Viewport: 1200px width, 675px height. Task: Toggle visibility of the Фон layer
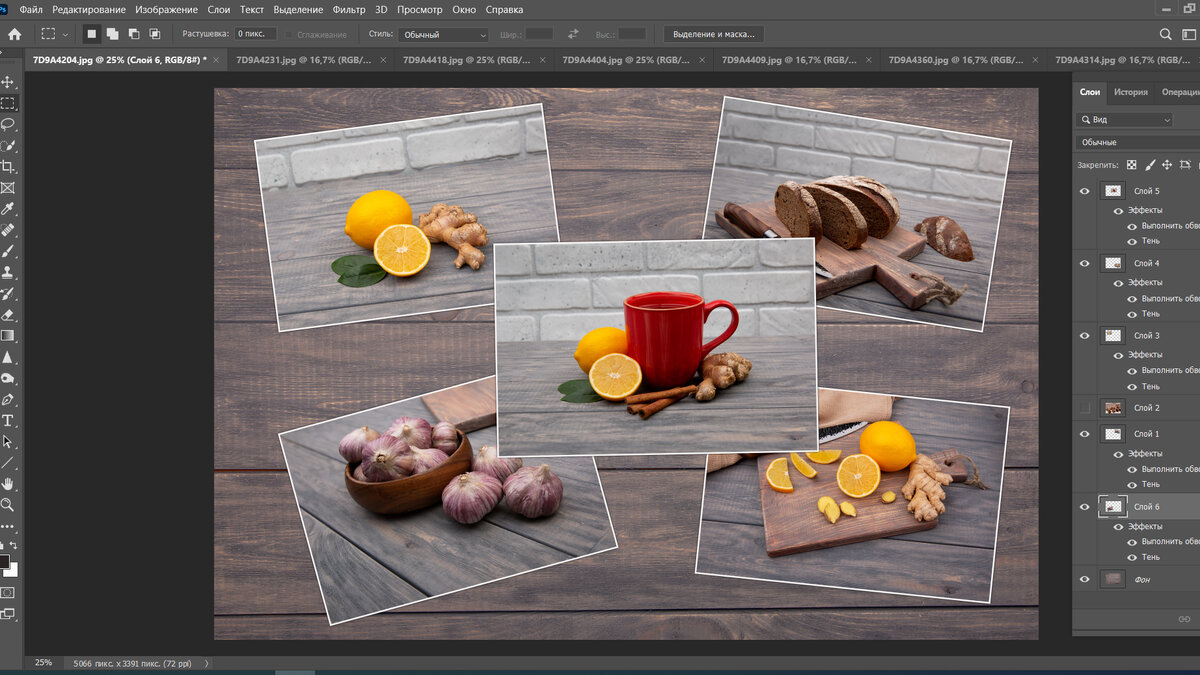(x=1085, y=579)
